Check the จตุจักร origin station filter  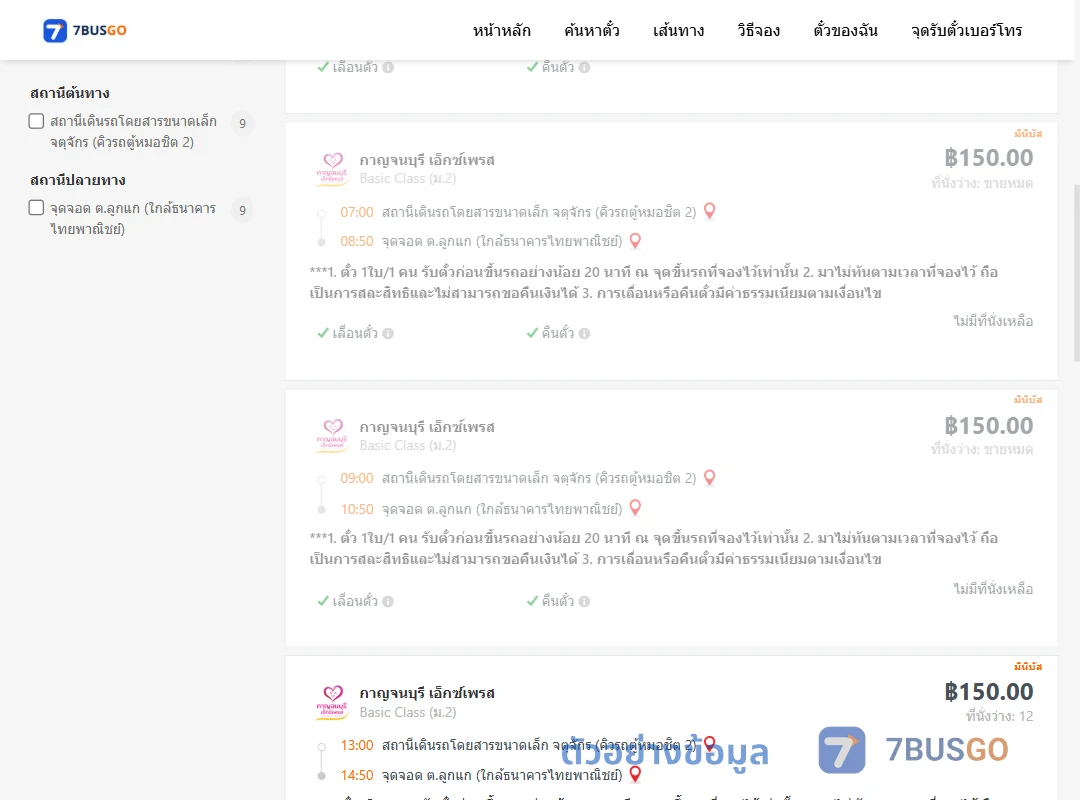[37, 121]
